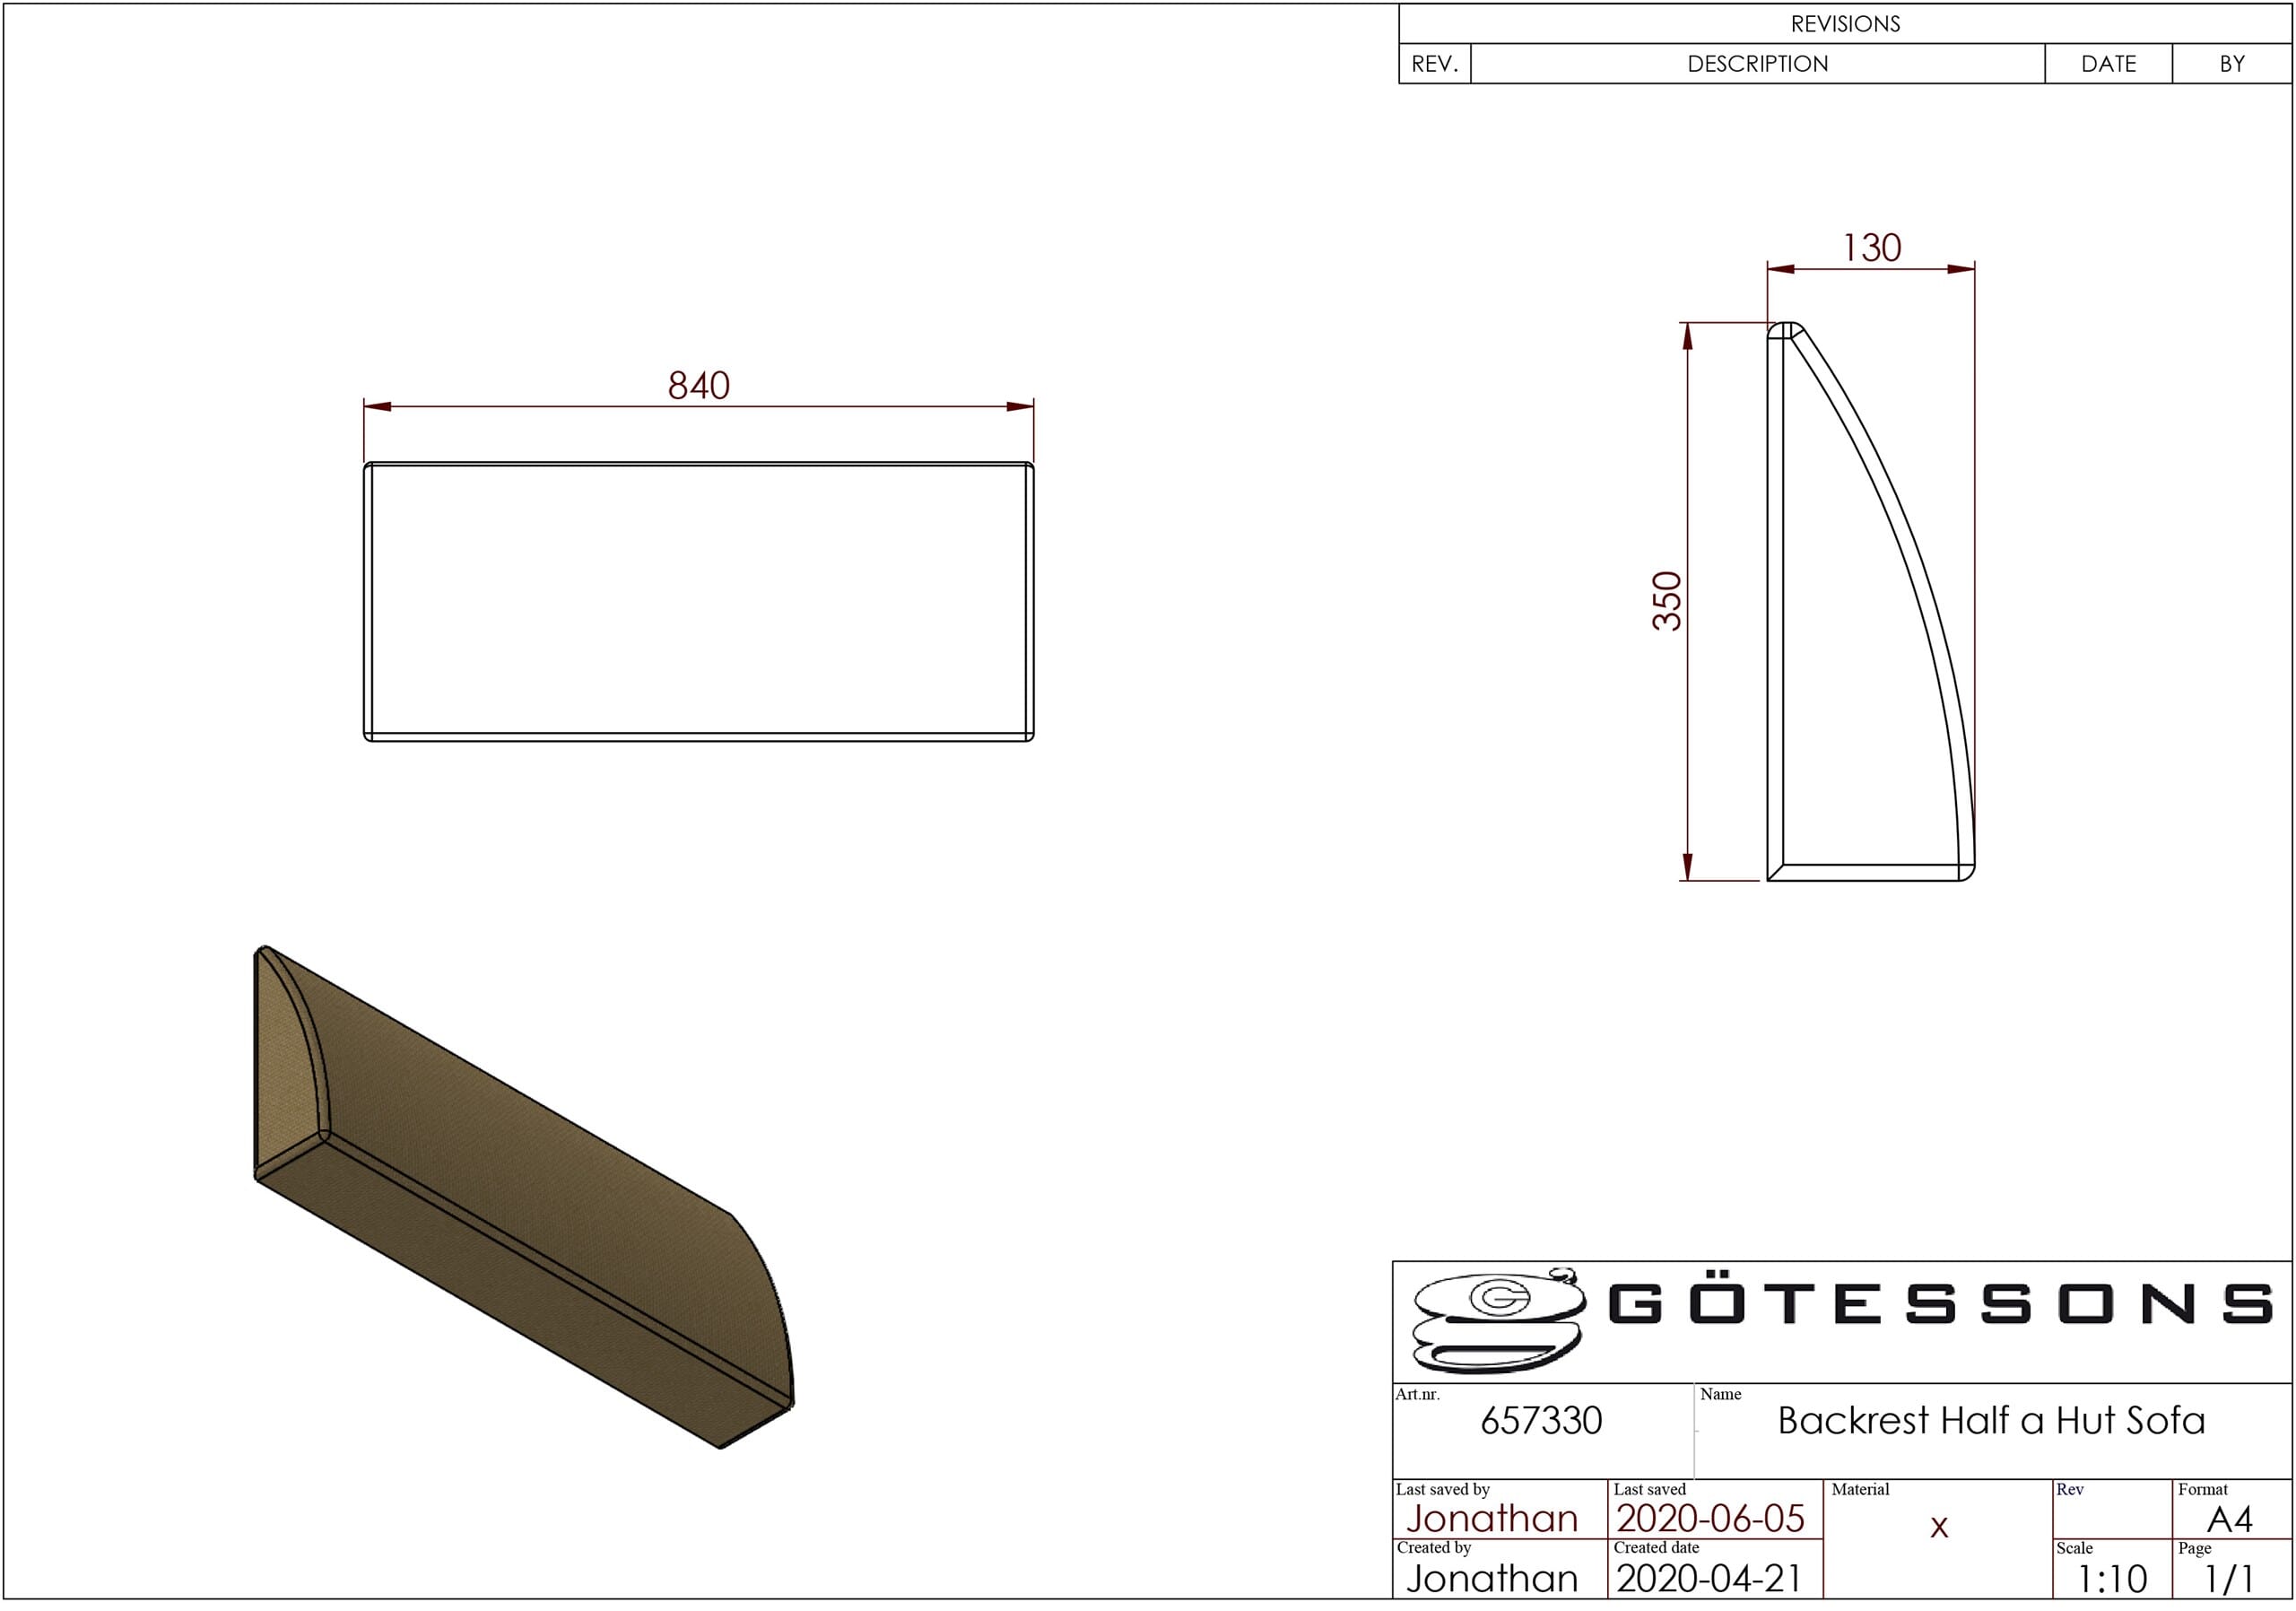2296x1611 pixels.
Task: Click the Format A4 field
Action: [2229, 1520]
